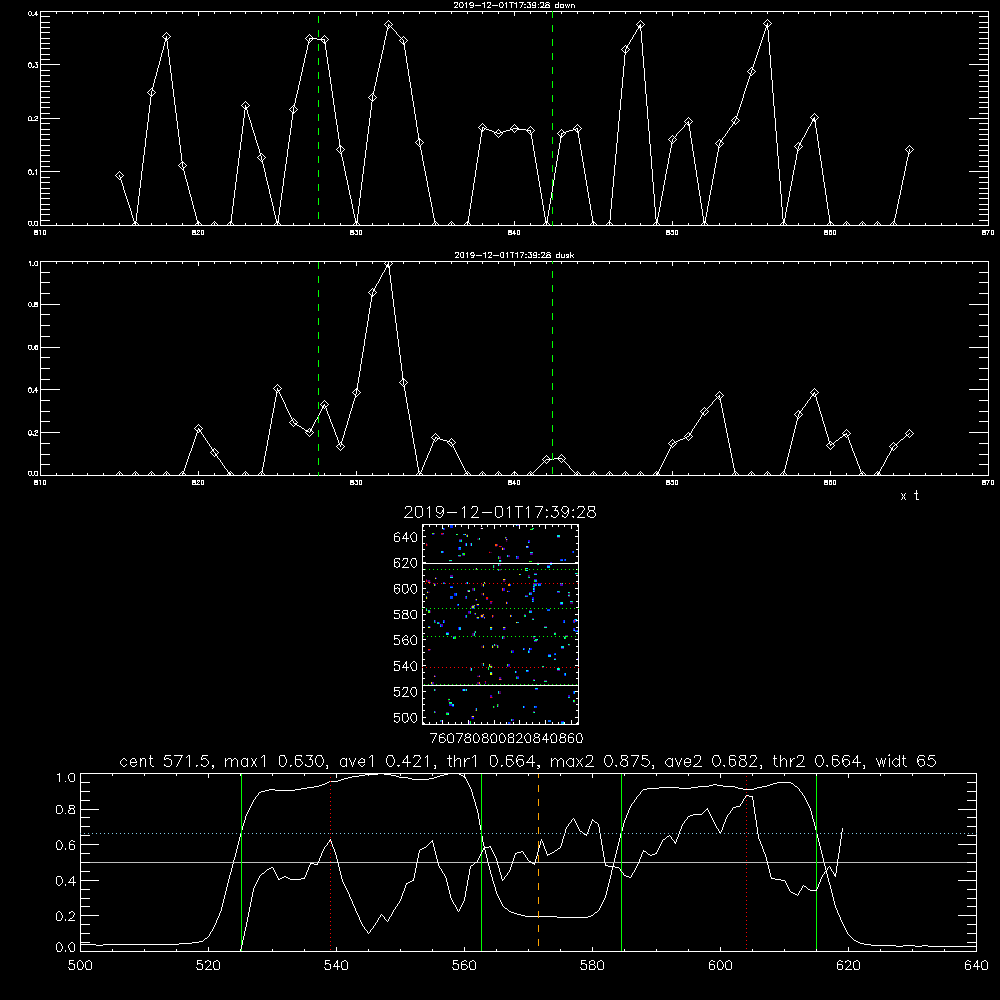Screen dimensions: 1000x1000
Task: Click the '640' tick label on the bottom plot x-axis
Action: (976, 965)
